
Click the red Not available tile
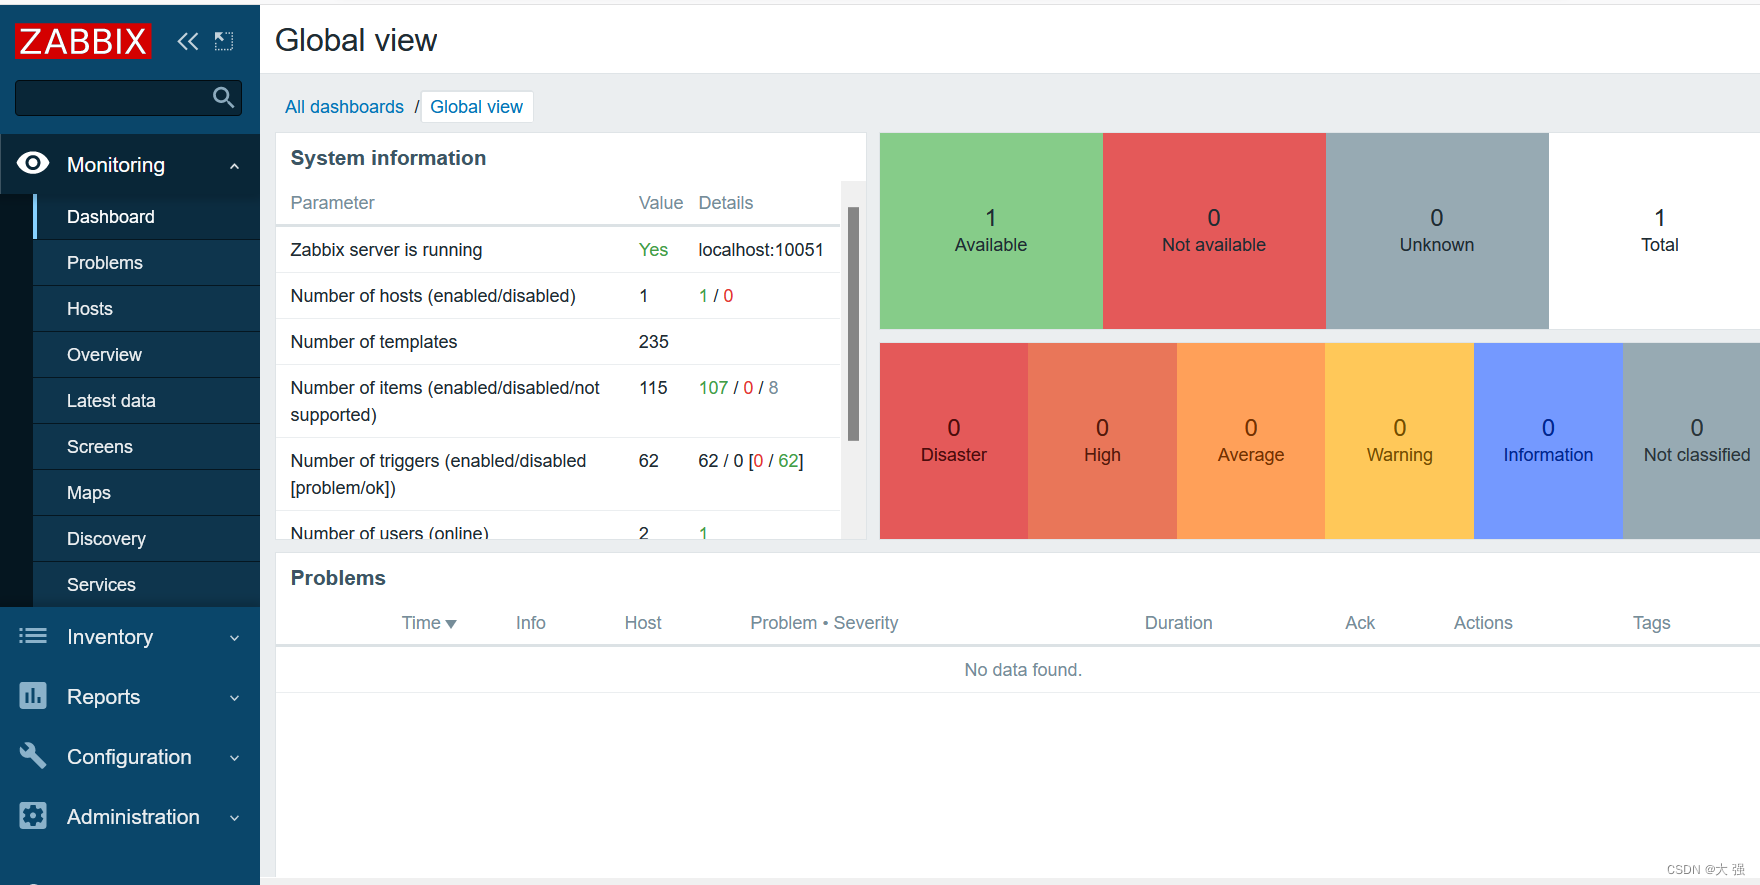1214,231
